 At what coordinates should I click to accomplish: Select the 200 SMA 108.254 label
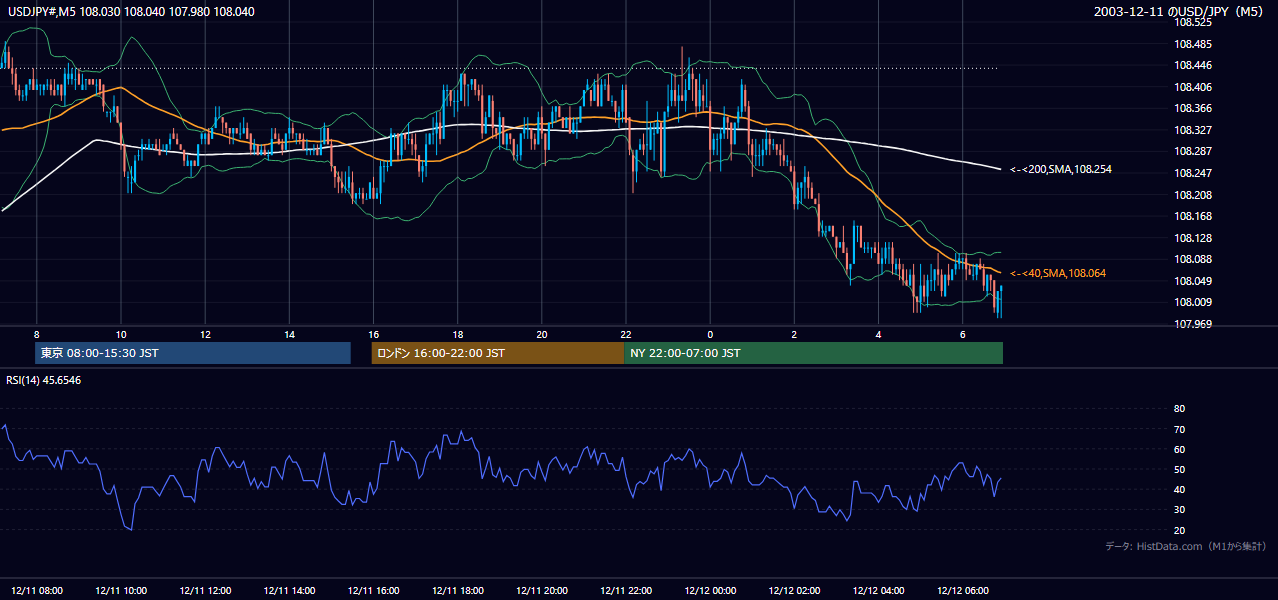[x=1061, y=170]
